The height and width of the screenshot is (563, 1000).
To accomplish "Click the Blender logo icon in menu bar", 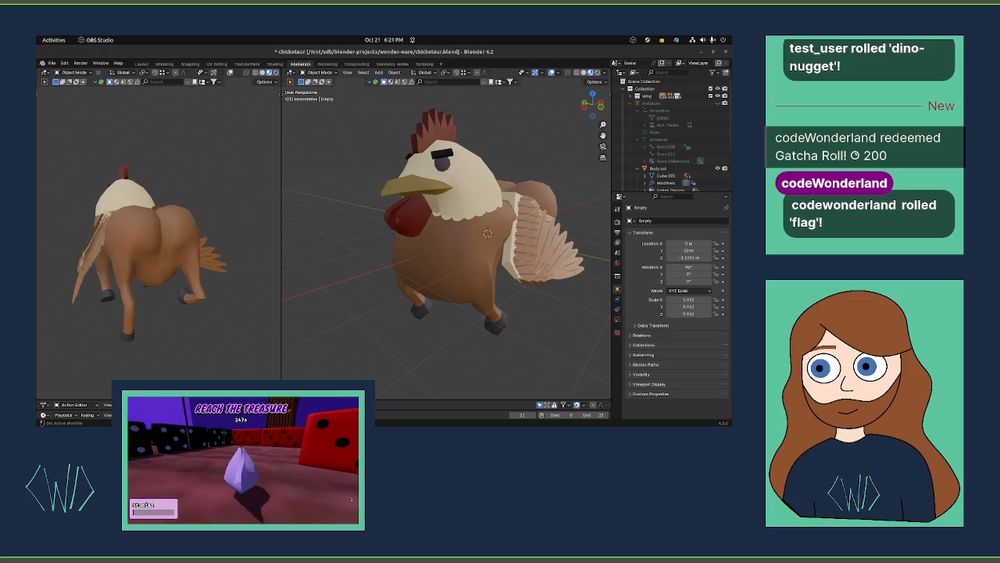I will click(x=42, y=63).
